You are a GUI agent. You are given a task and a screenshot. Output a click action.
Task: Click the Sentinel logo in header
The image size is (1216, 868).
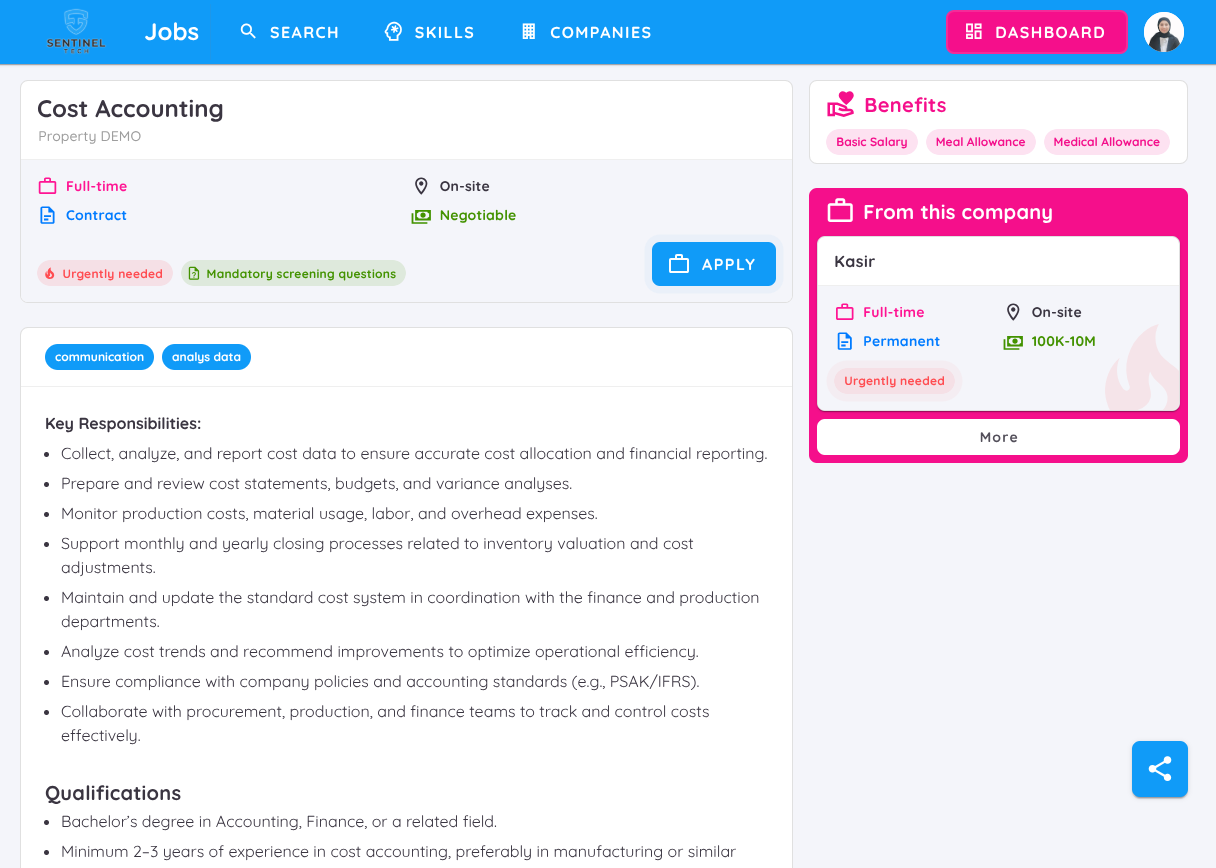[x=76, y=32]
